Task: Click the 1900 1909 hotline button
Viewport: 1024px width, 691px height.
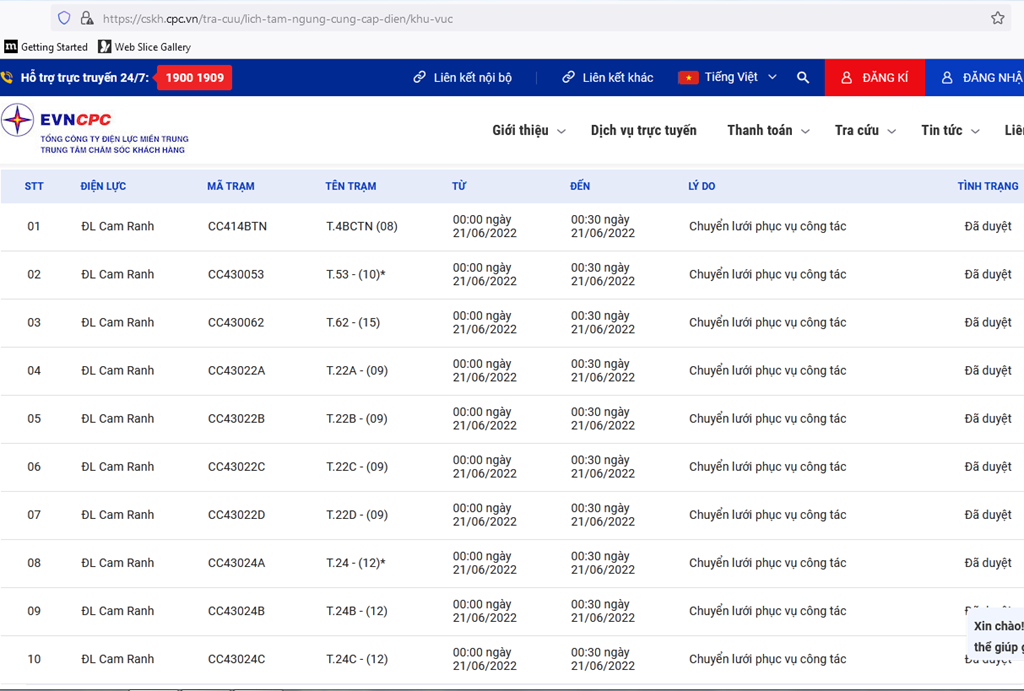Action: pyautogui.click(x=194, y=77)
